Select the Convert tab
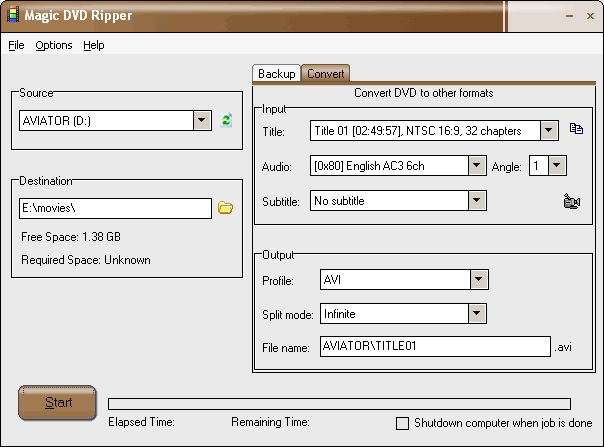Viewport: 604px width, 447px height. point(325,74)
